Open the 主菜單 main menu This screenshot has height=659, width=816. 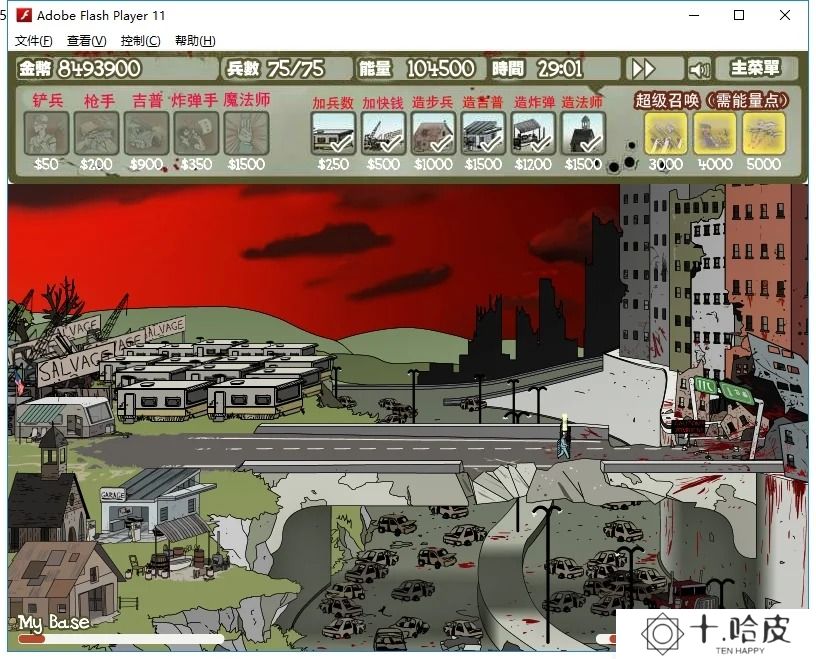(x=756, y=68)
